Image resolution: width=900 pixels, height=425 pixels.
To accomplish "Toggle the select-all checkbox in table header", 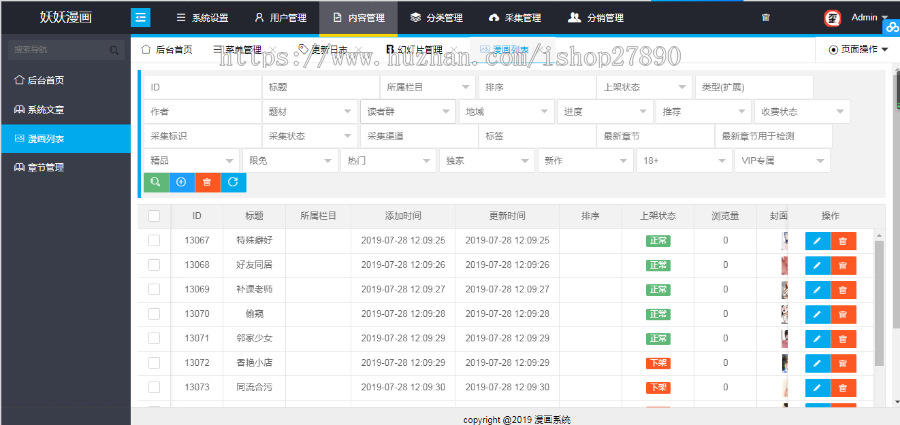I will pyautogui.click(x=154, y=216).
